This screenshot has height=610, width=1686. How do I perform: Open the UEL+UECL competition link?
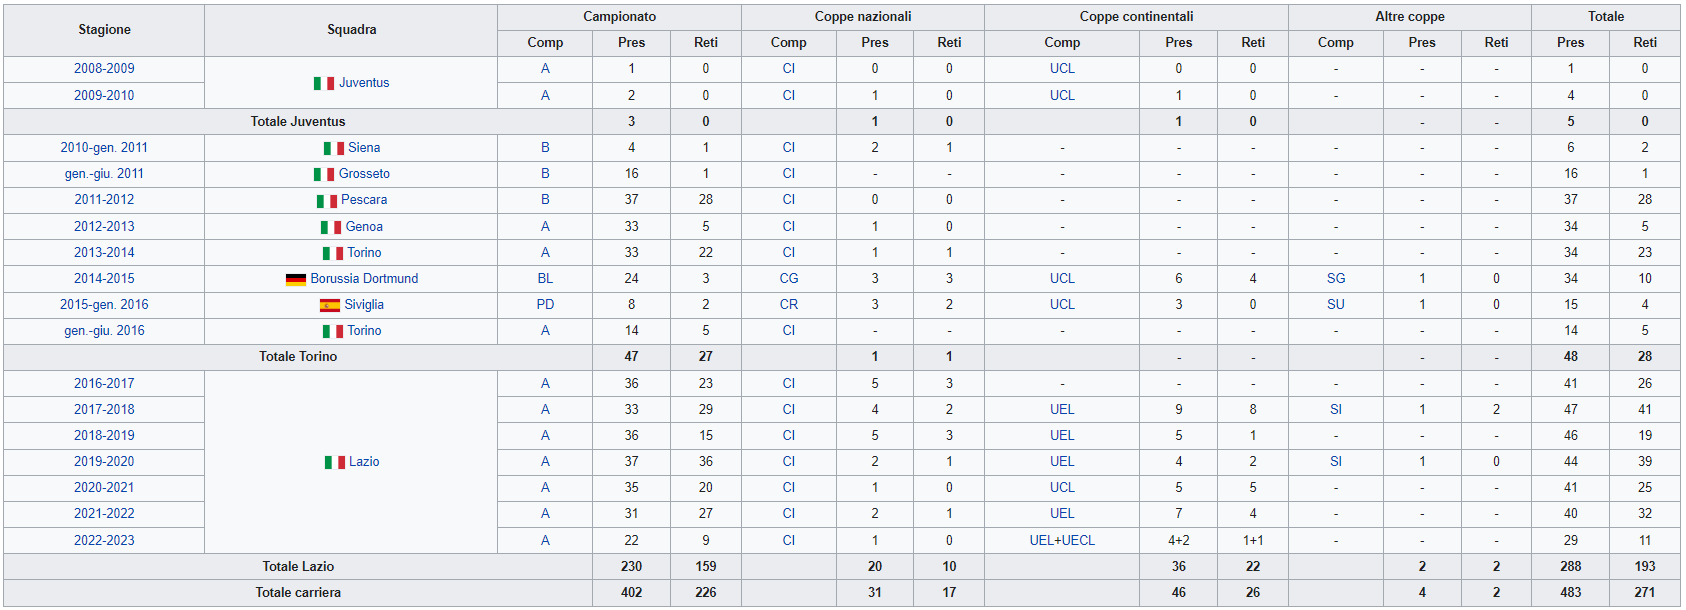1062,540
